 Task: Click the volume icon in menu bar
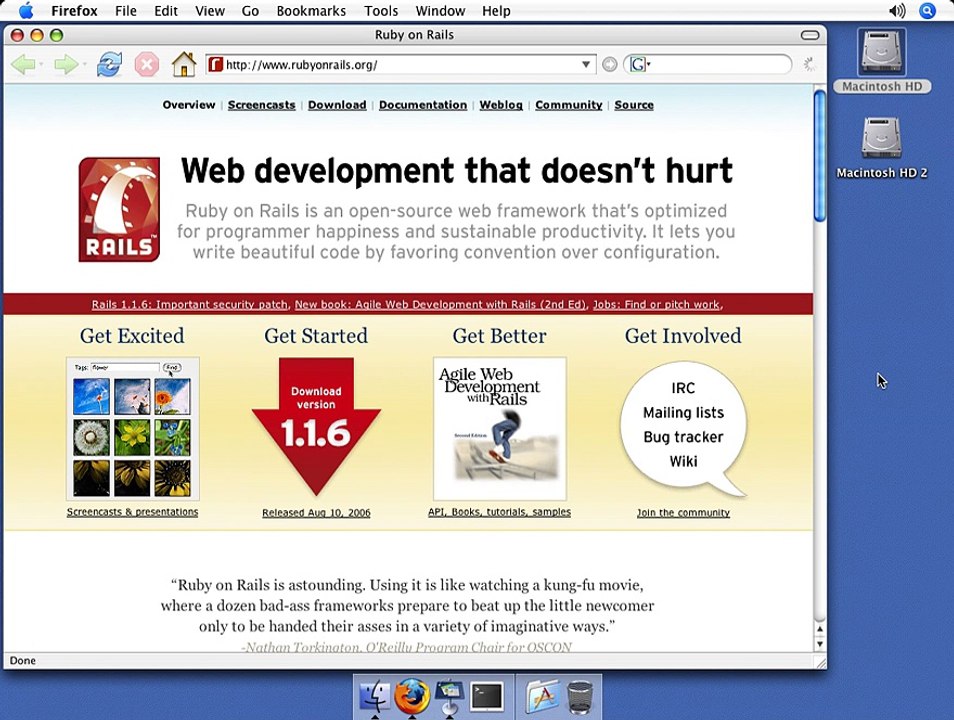point(897,11)
